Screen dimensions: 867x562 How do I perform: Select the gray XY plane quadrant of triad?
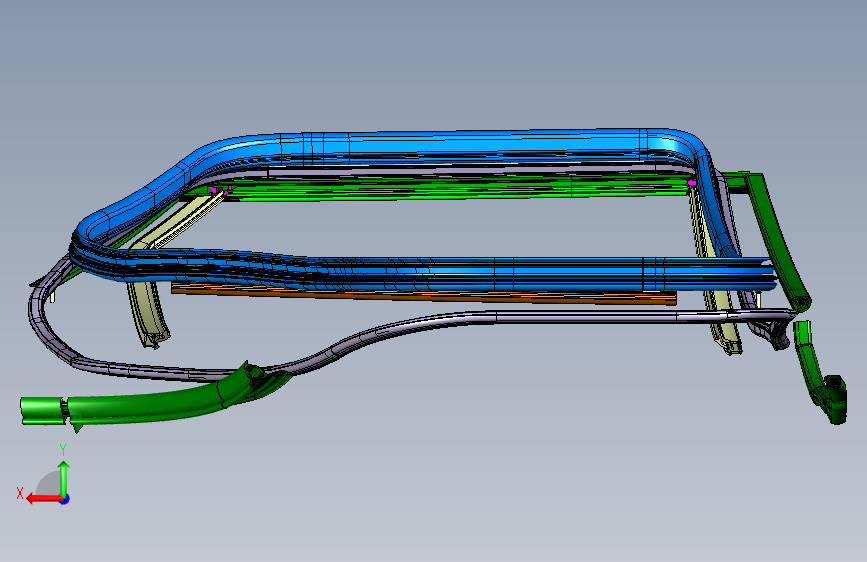pyautogui.click(x=50, y=484)
